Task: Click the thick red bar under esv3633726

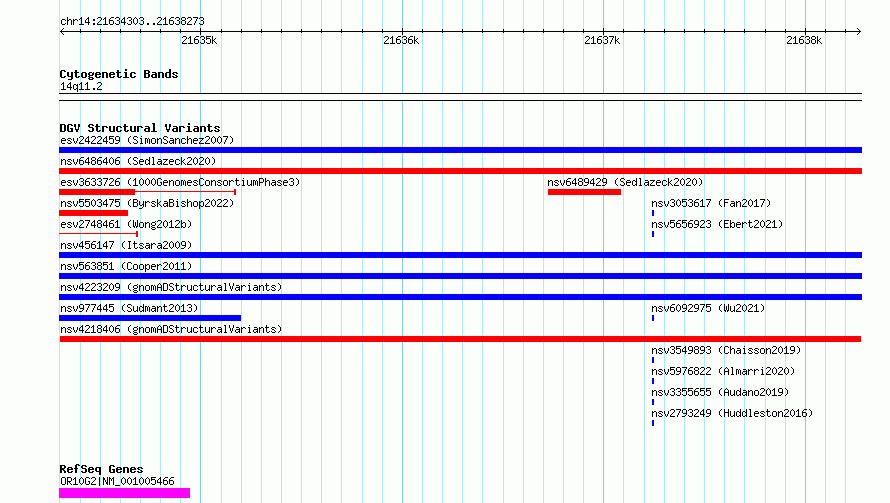Action: pyautogui.click(x=97, y=192)
